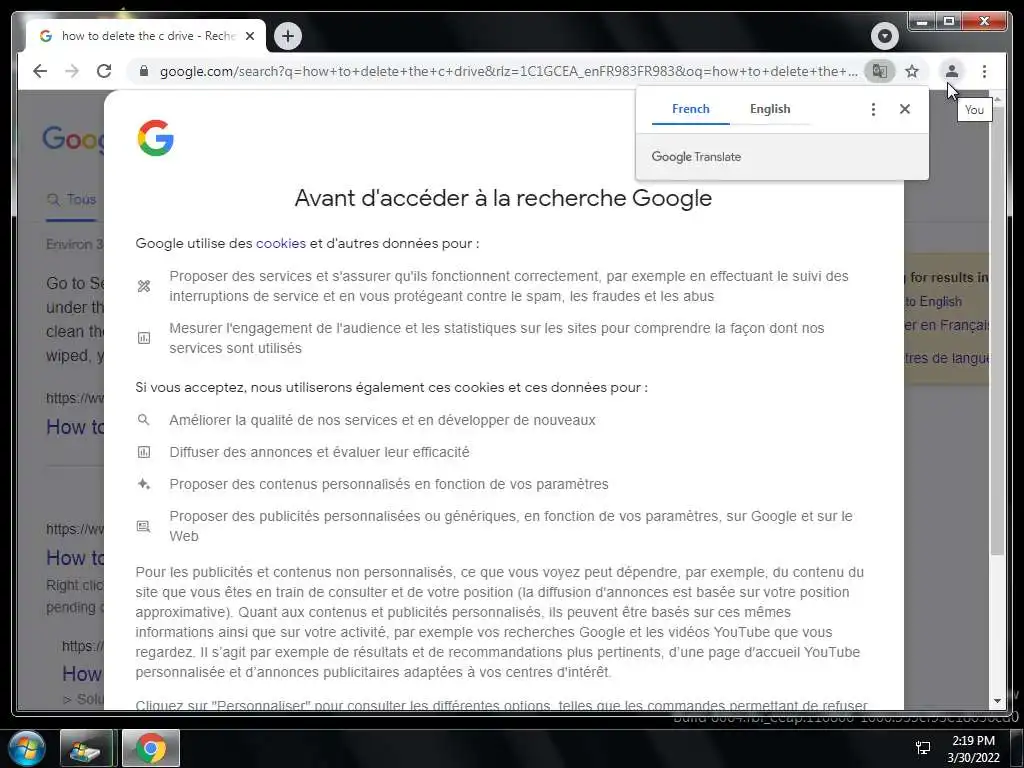Open the pinned Windows taskbar application
The height and width of the screenshot is (768, 1024).
pos(87,748)
